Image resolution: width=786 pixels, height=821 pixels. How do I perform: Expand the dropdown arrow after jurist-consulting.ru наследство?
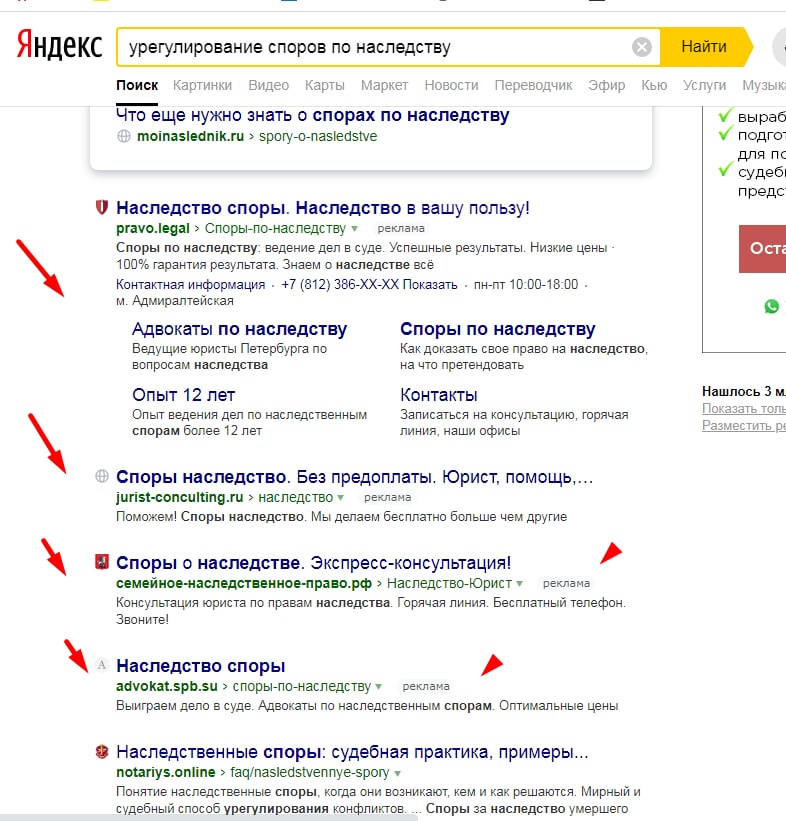[x=341, y=497]
